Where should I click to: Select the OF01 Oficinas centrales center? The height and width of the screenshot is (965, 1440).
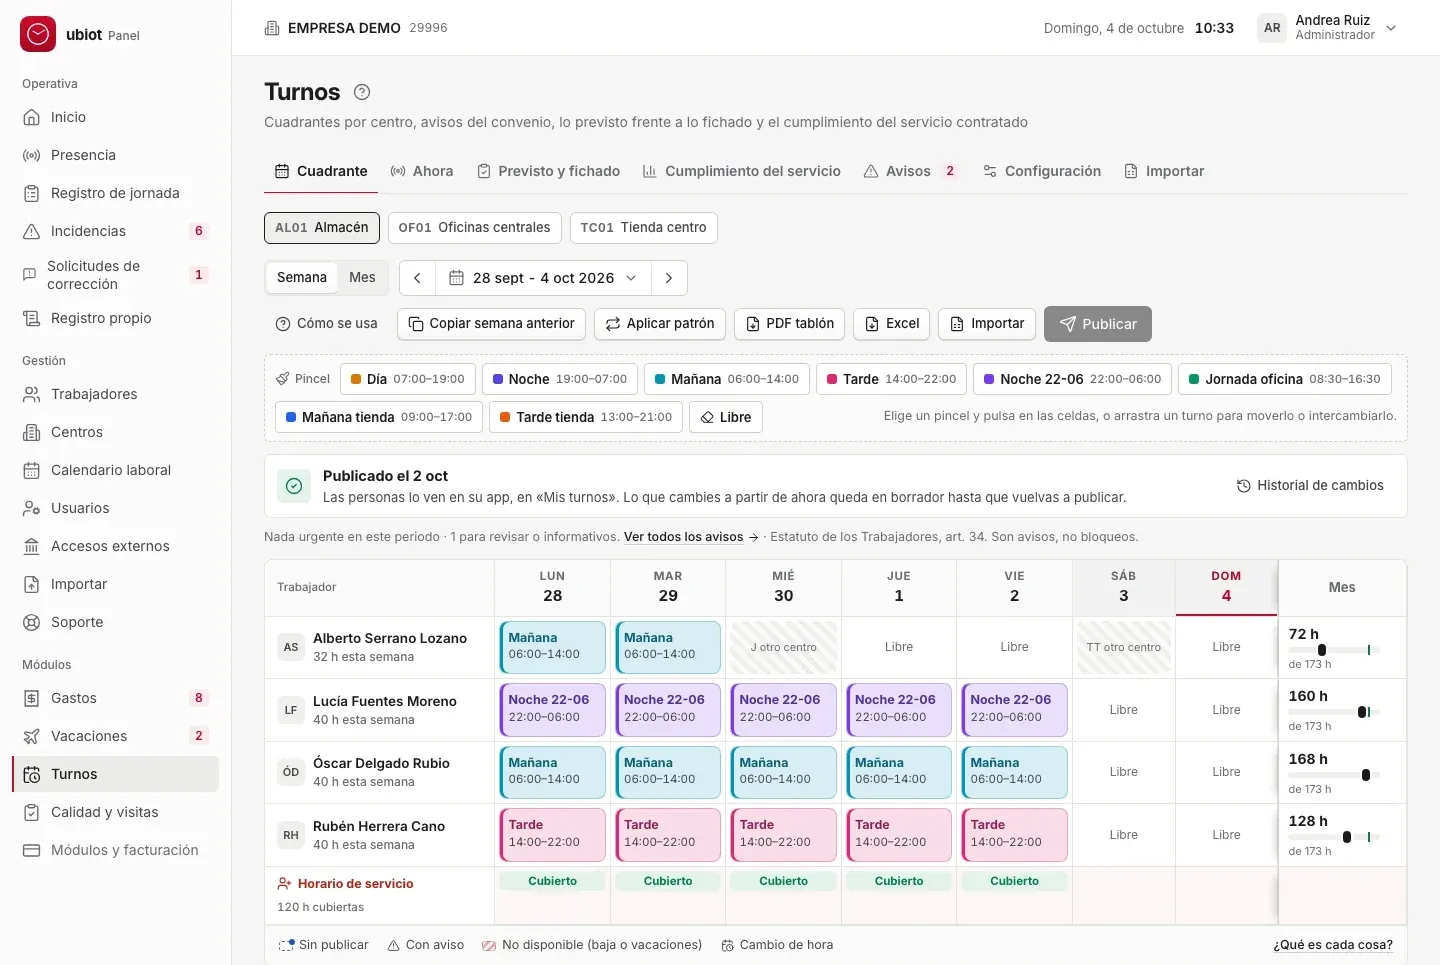point(475,228)
